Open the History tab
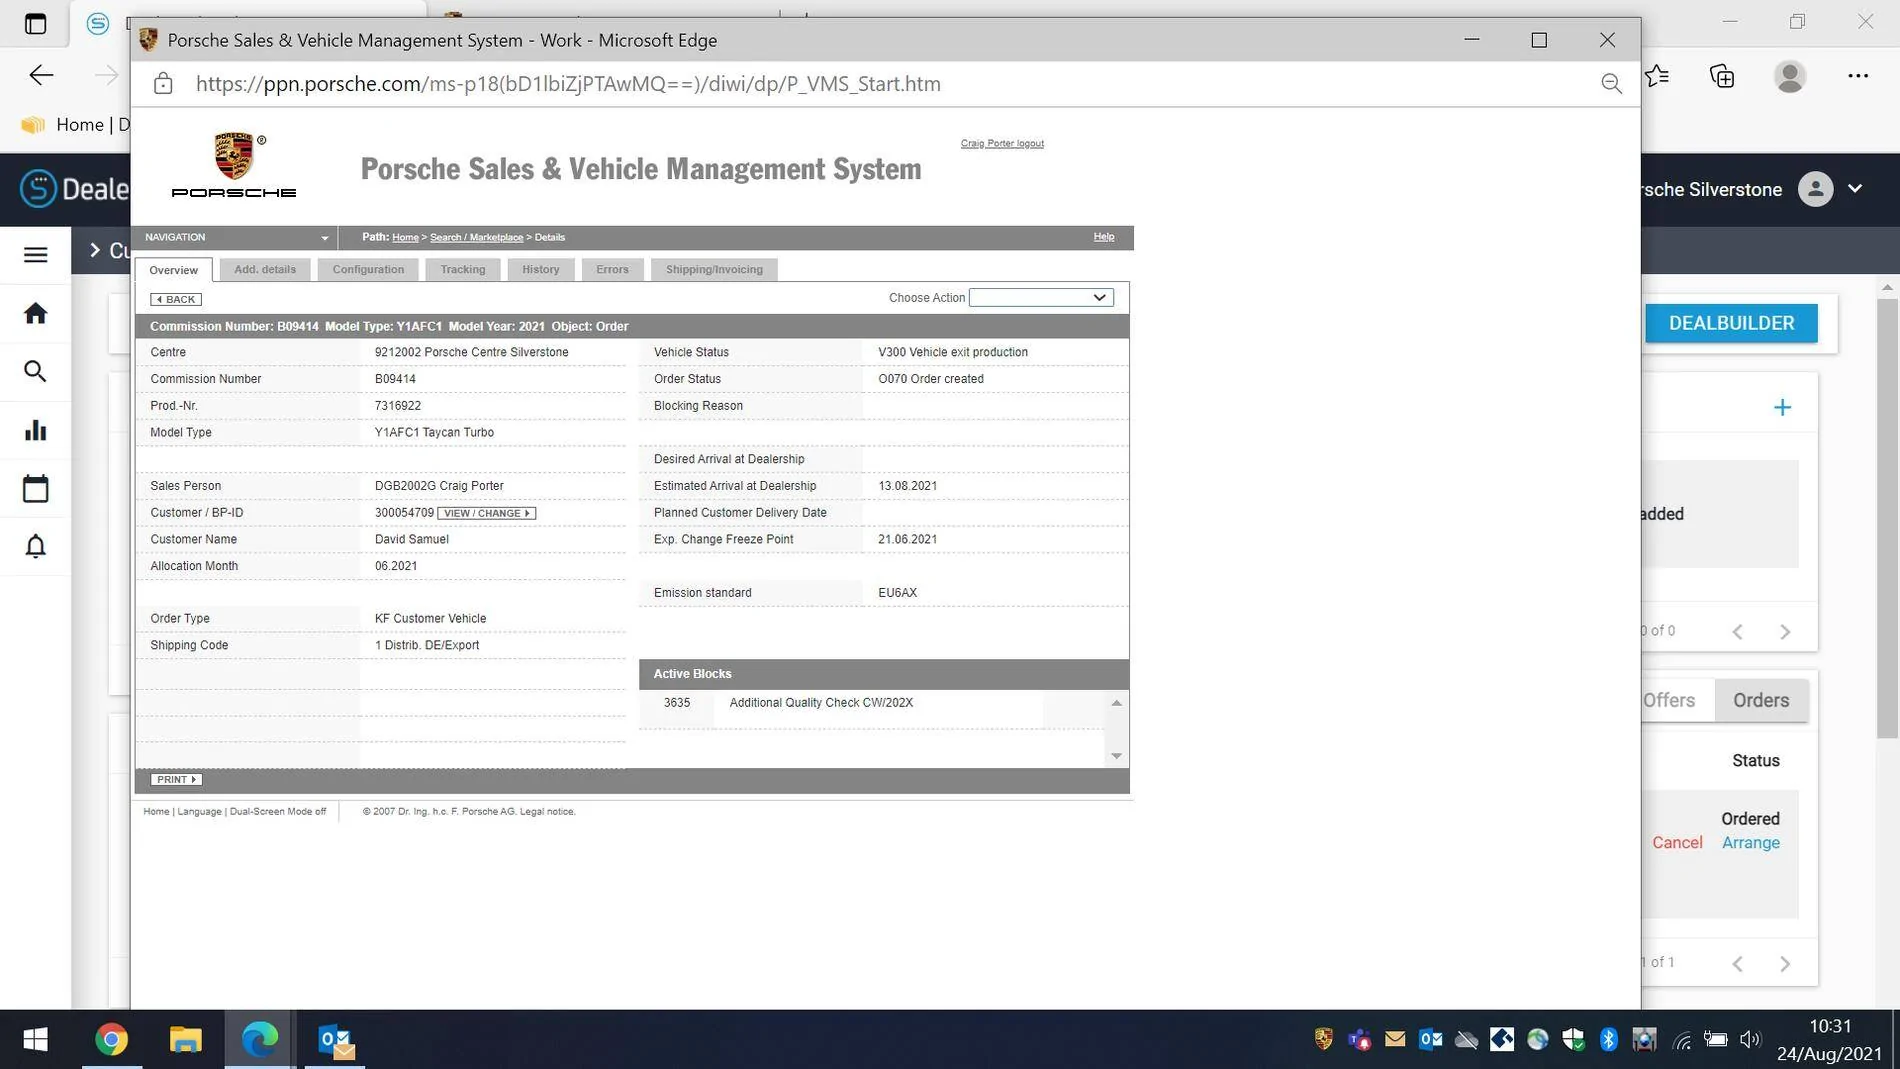1900x1069 pixels. click(541, 270)
